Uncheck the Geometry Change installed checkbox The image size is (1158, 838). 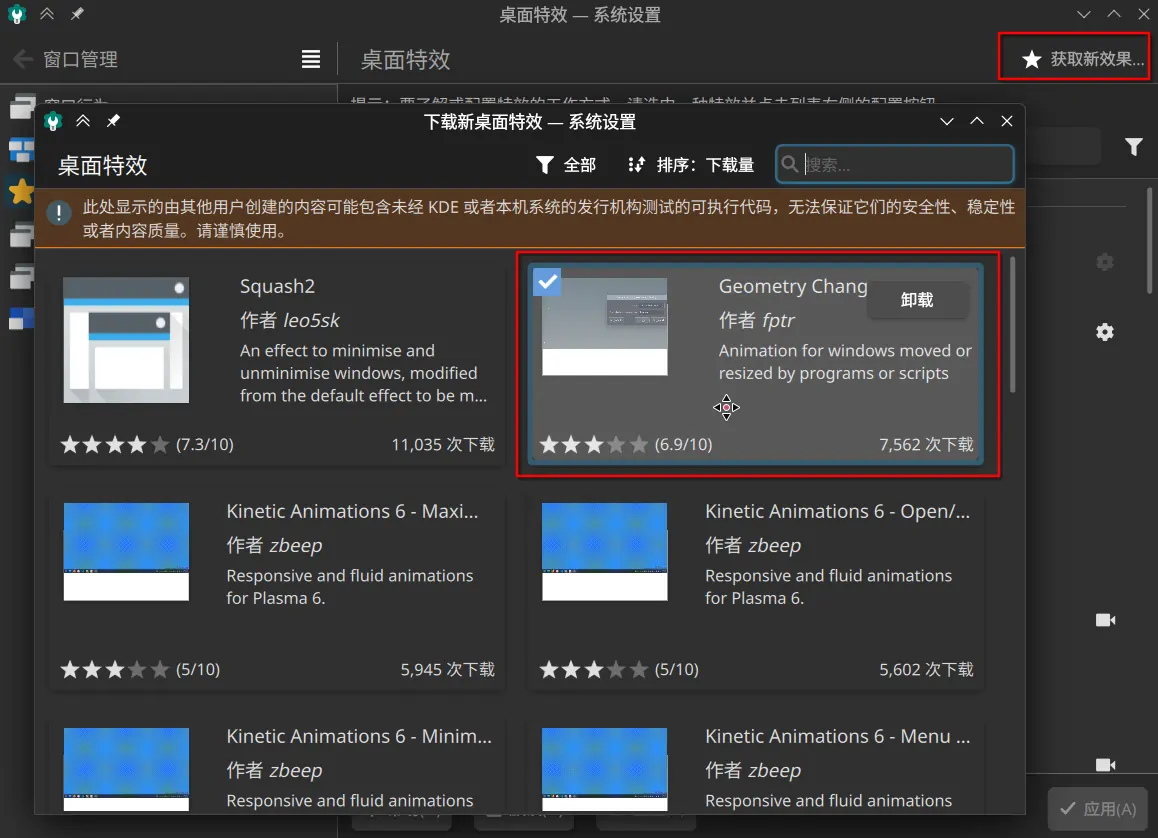[547, 282]
